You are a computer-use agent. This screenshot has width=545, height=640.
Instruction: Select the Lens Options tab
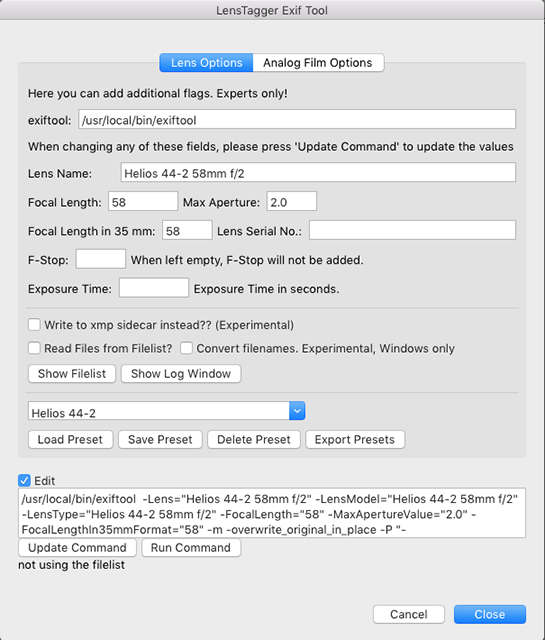click(x=206, y=63)
